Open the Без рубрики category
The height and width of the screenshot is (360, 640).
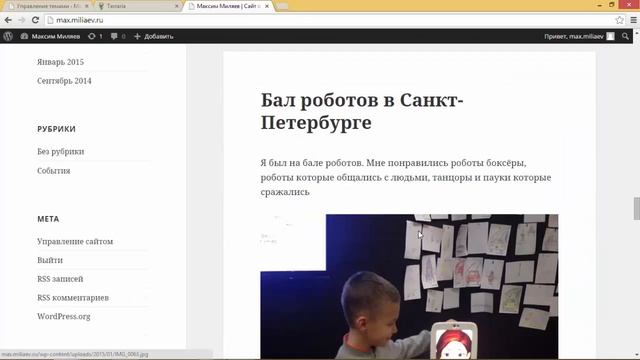pyautogui.click(x=60, y=151)
